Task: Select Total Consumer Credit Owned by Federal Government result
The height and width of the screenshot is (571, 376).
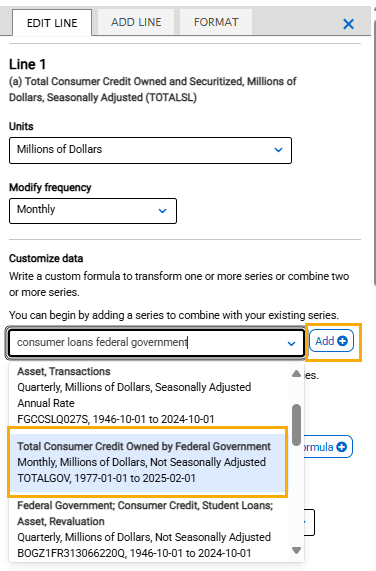Action: pyautogui.click(x=147, y=462)
